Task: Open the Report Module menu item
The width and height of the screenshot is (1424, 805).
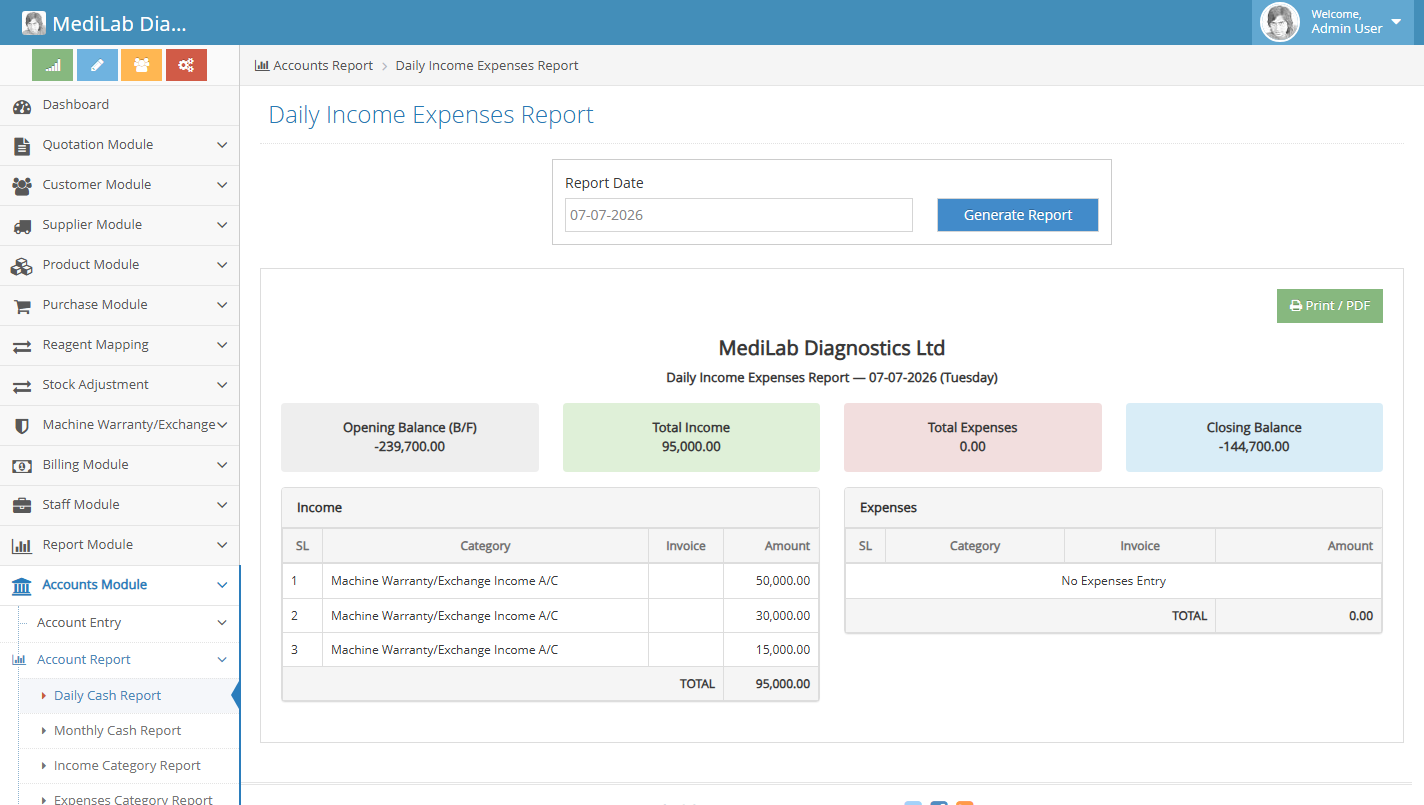Action: point(120,545)
